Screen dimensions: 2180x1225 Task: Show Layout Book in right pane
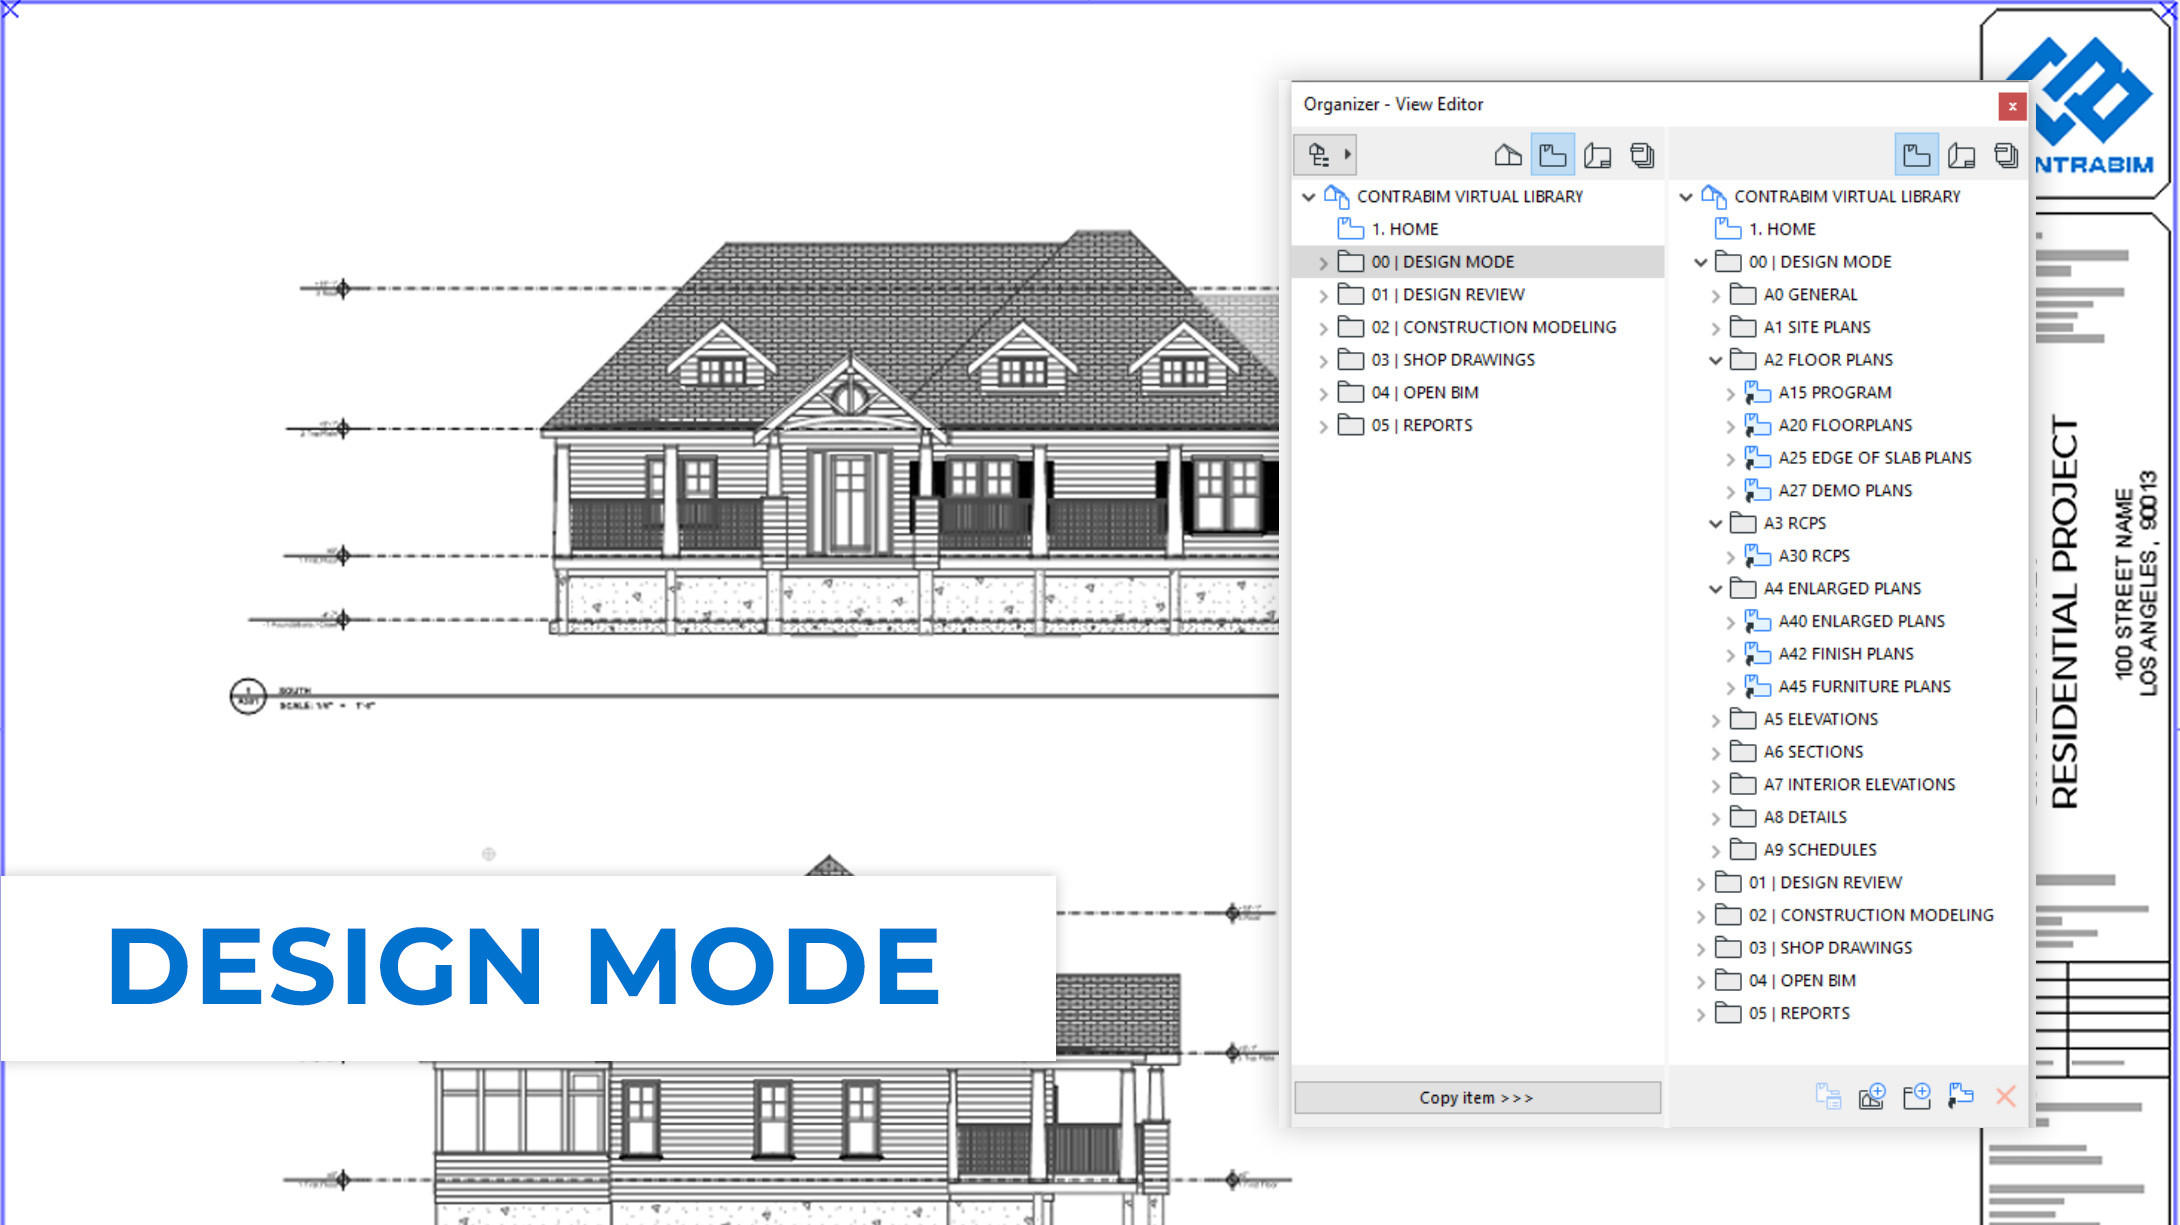pyautogui.click(x=1961, y=155)
